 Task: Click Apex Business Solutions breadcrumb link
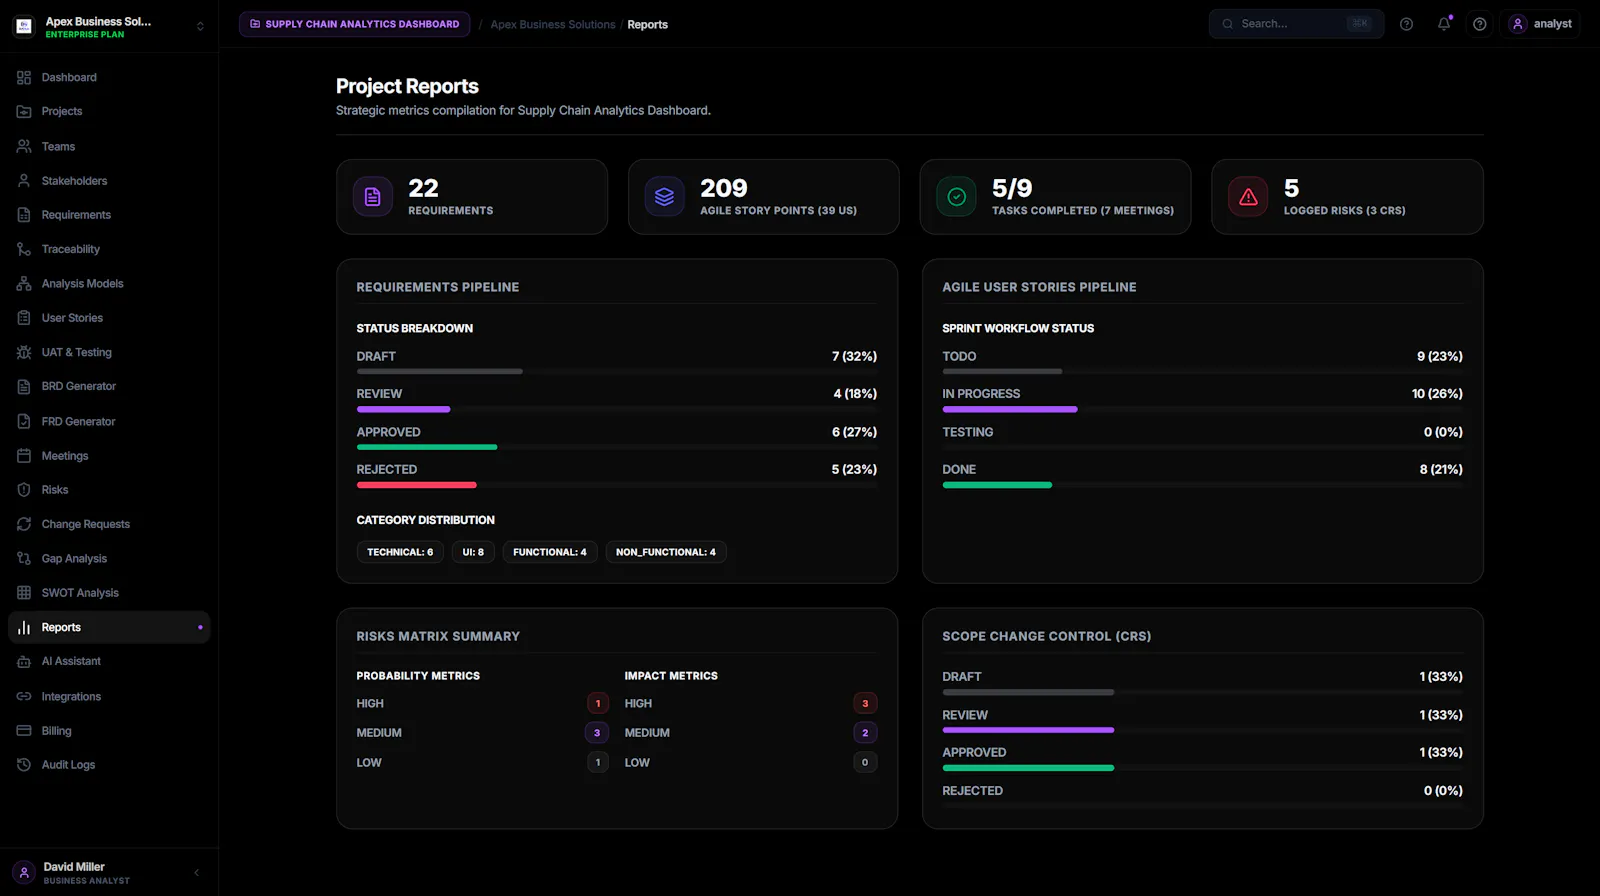(x=553, y=24)
